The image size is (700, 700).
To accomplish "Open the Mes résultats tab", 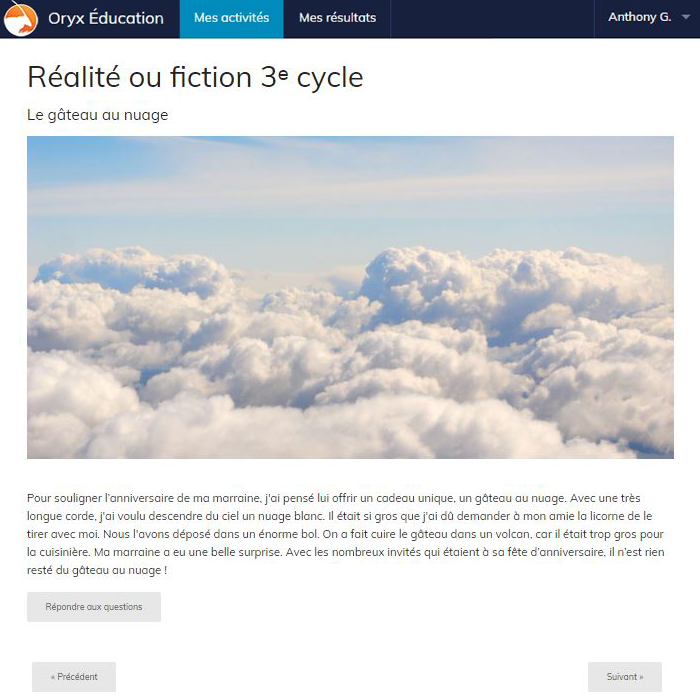I will pyautogui.click(x=337, y=18).
